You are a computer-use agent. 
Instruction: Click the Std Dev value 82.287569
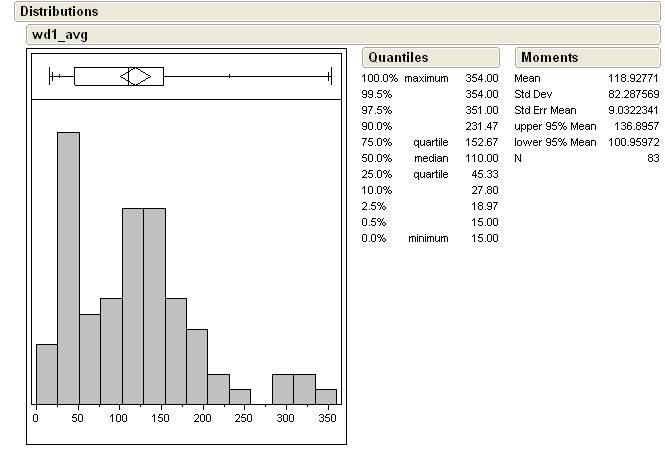tap(628, 94)
